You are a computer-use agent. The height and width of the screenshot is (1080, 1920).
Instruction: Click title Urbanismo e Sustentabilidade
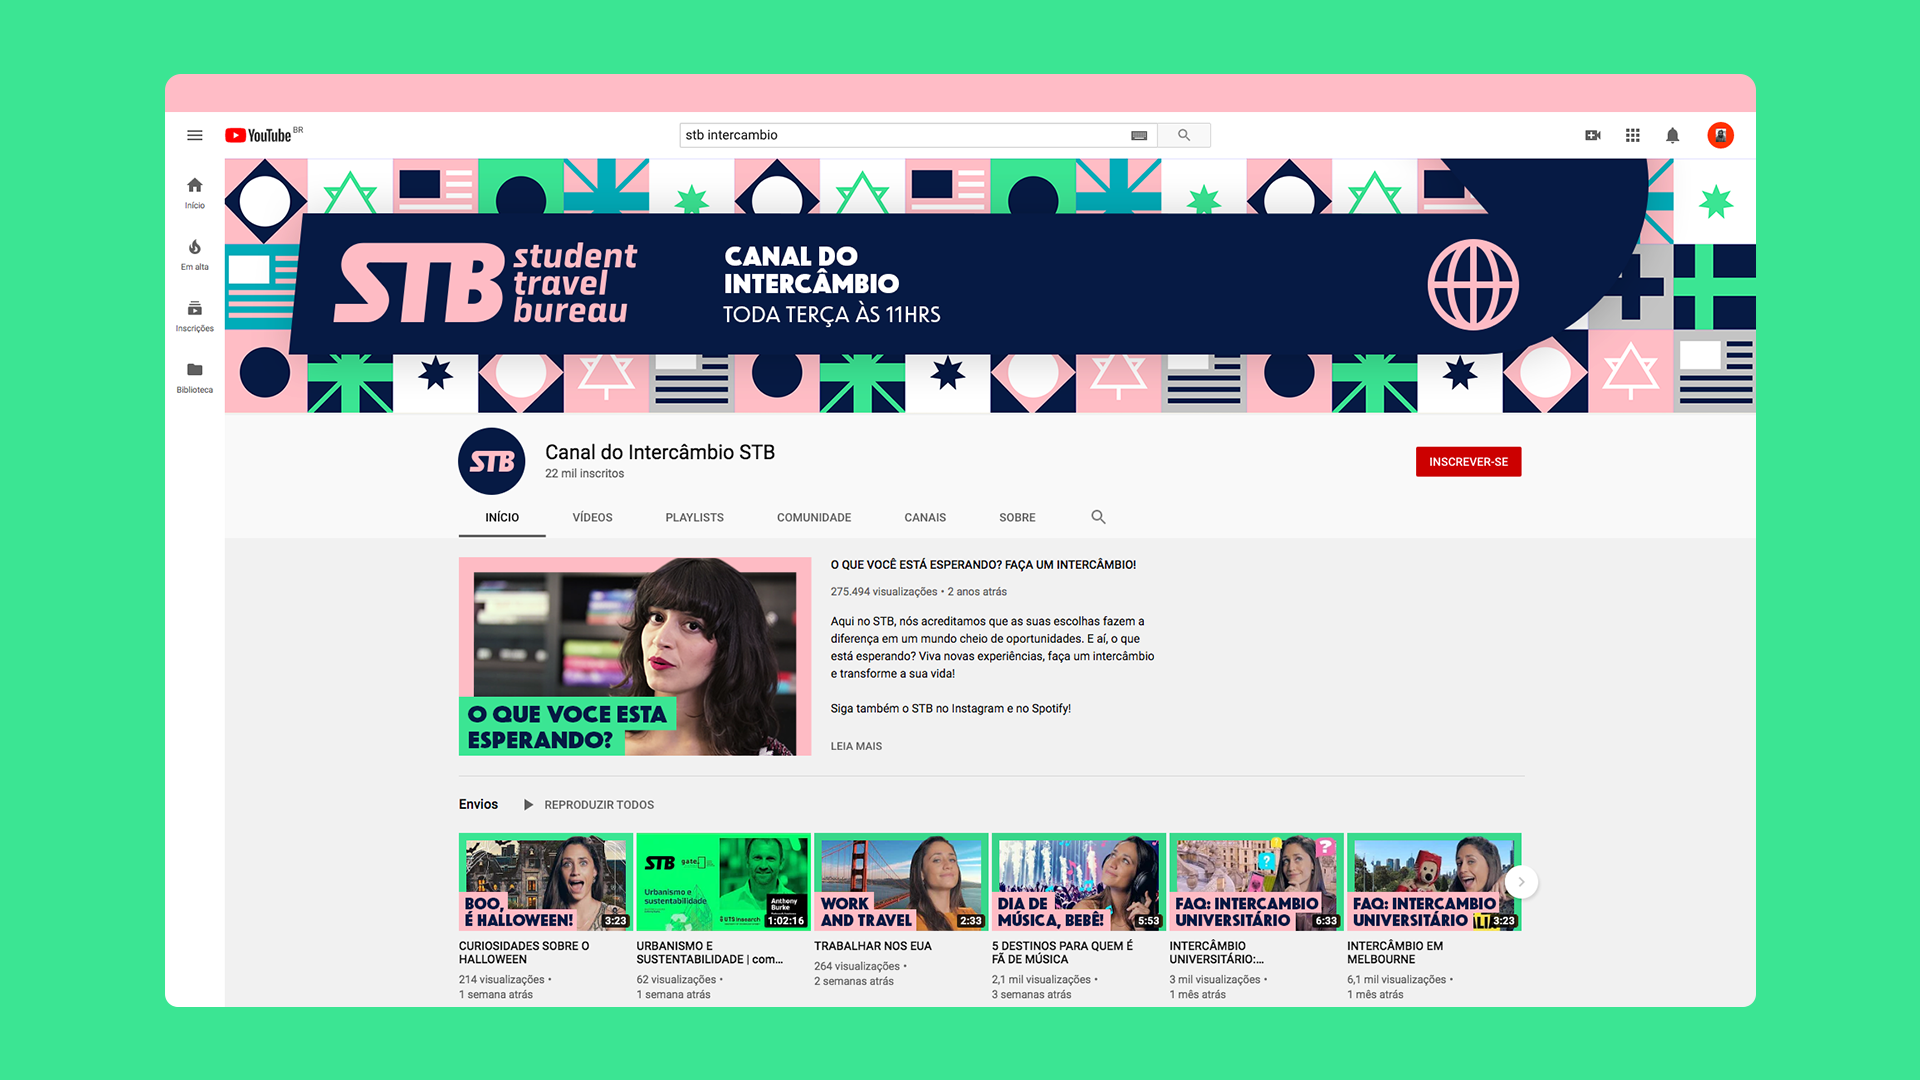click(710, 953)
